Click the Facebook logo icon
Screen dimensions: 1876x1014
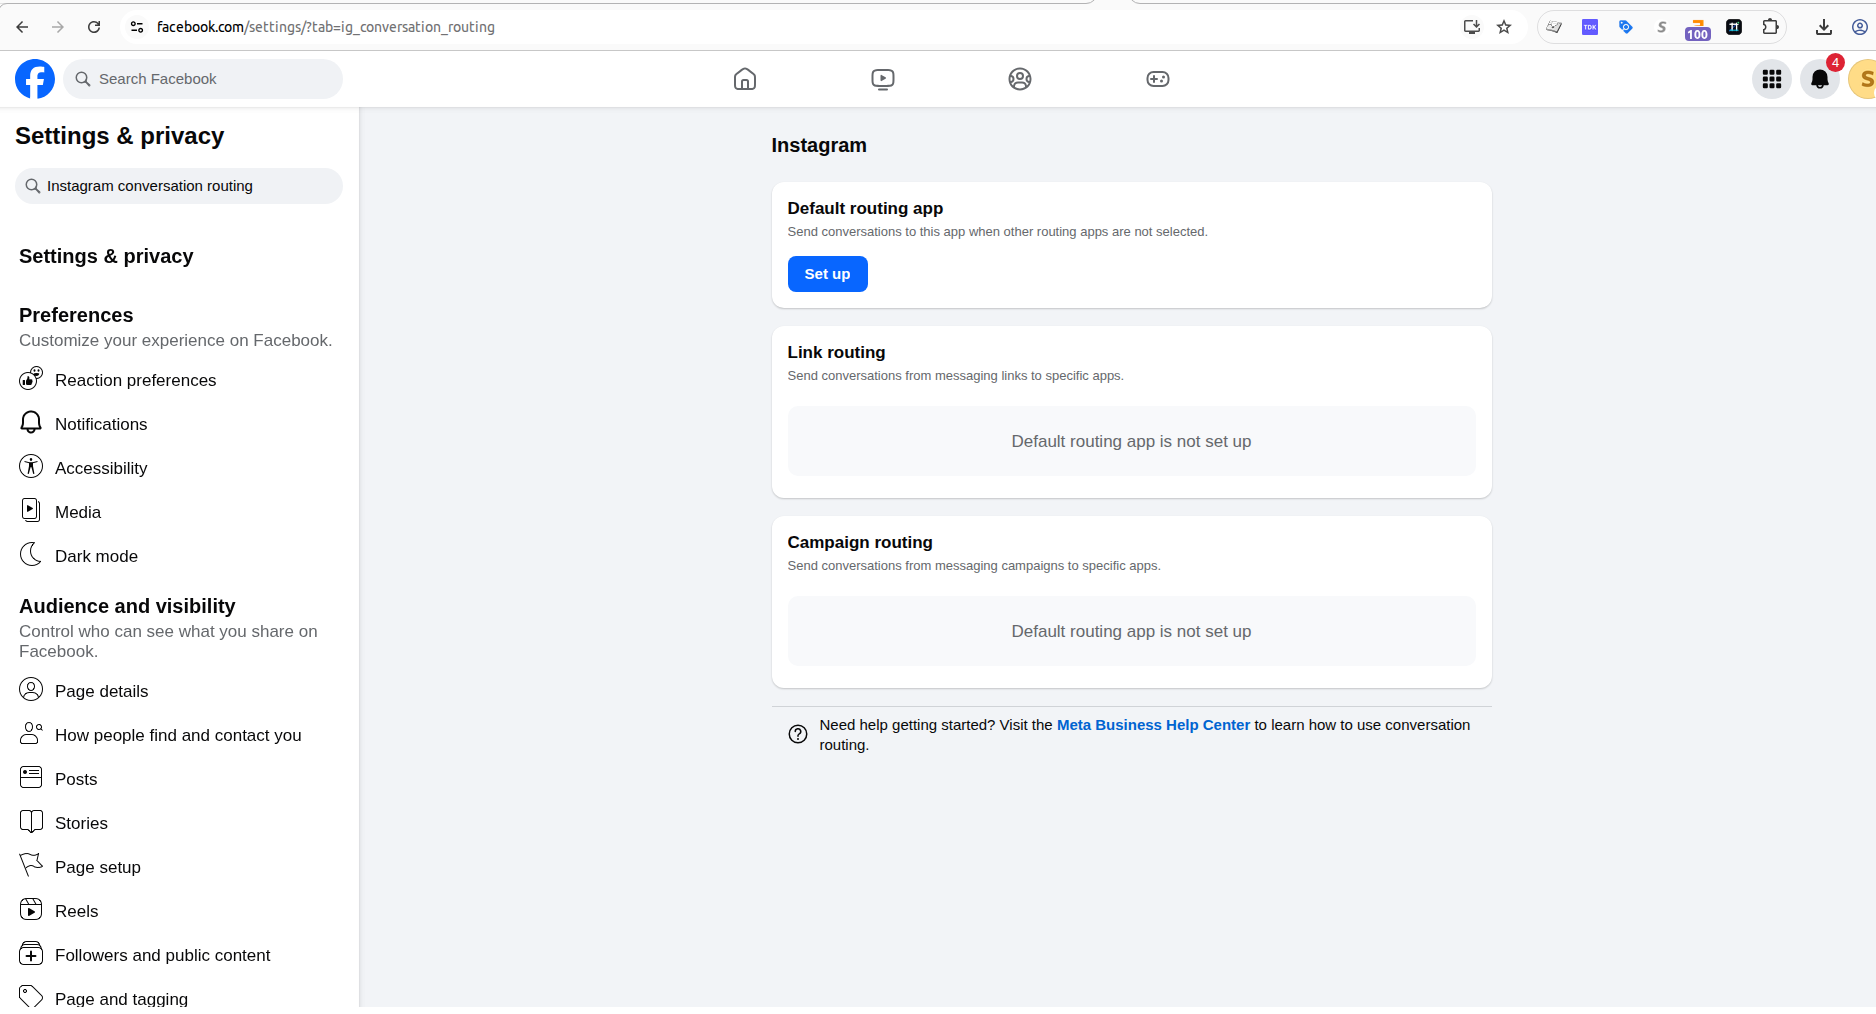pos(35,79)
